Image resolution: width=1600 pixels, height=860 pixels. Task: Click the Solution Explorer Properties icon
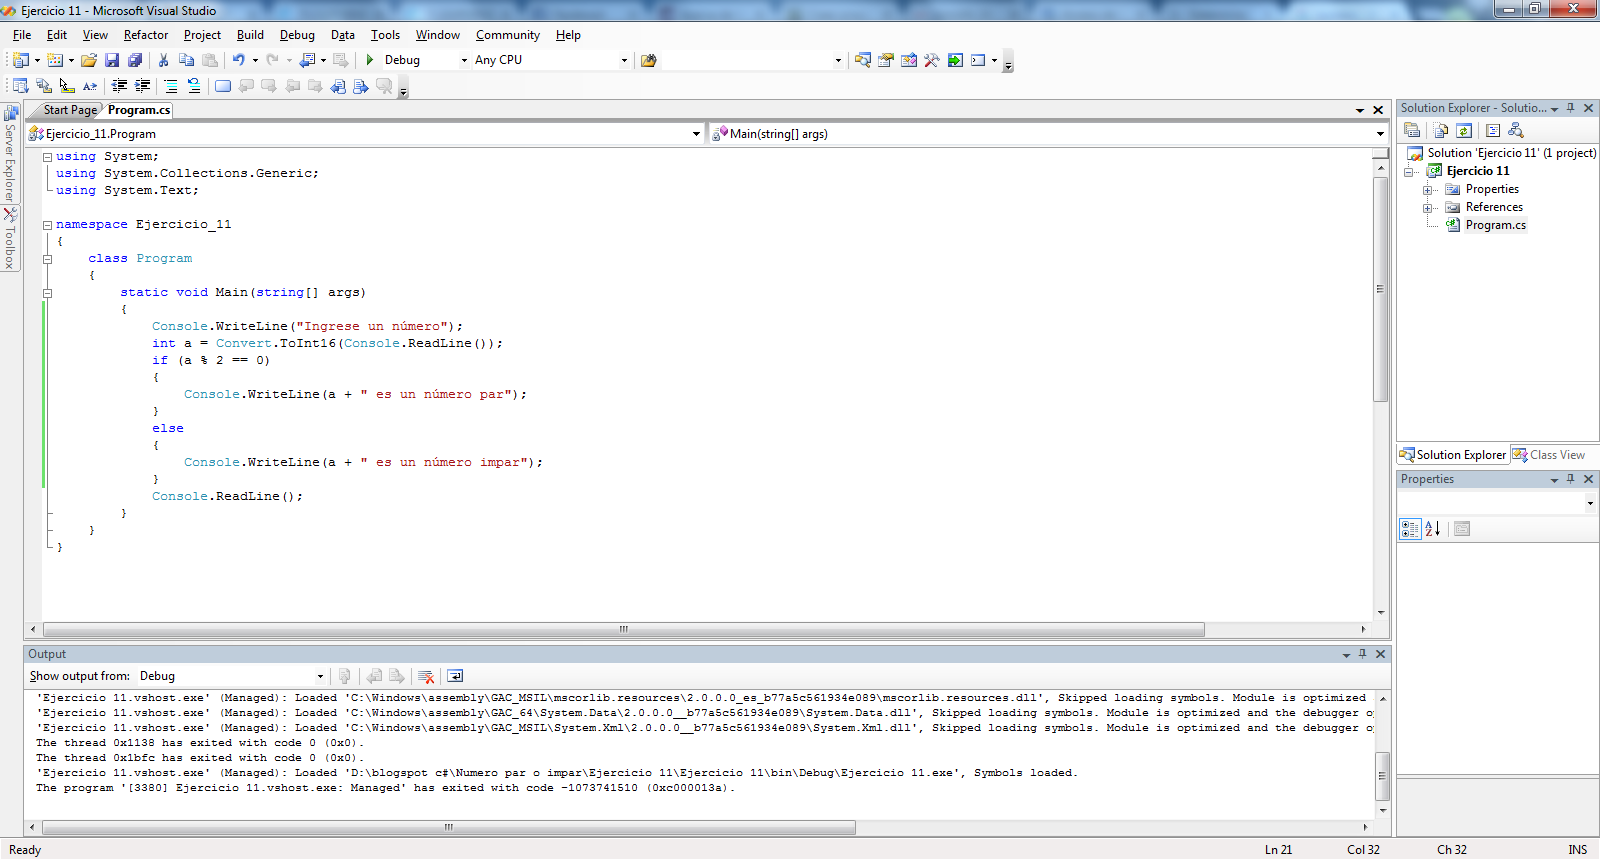1412,130
